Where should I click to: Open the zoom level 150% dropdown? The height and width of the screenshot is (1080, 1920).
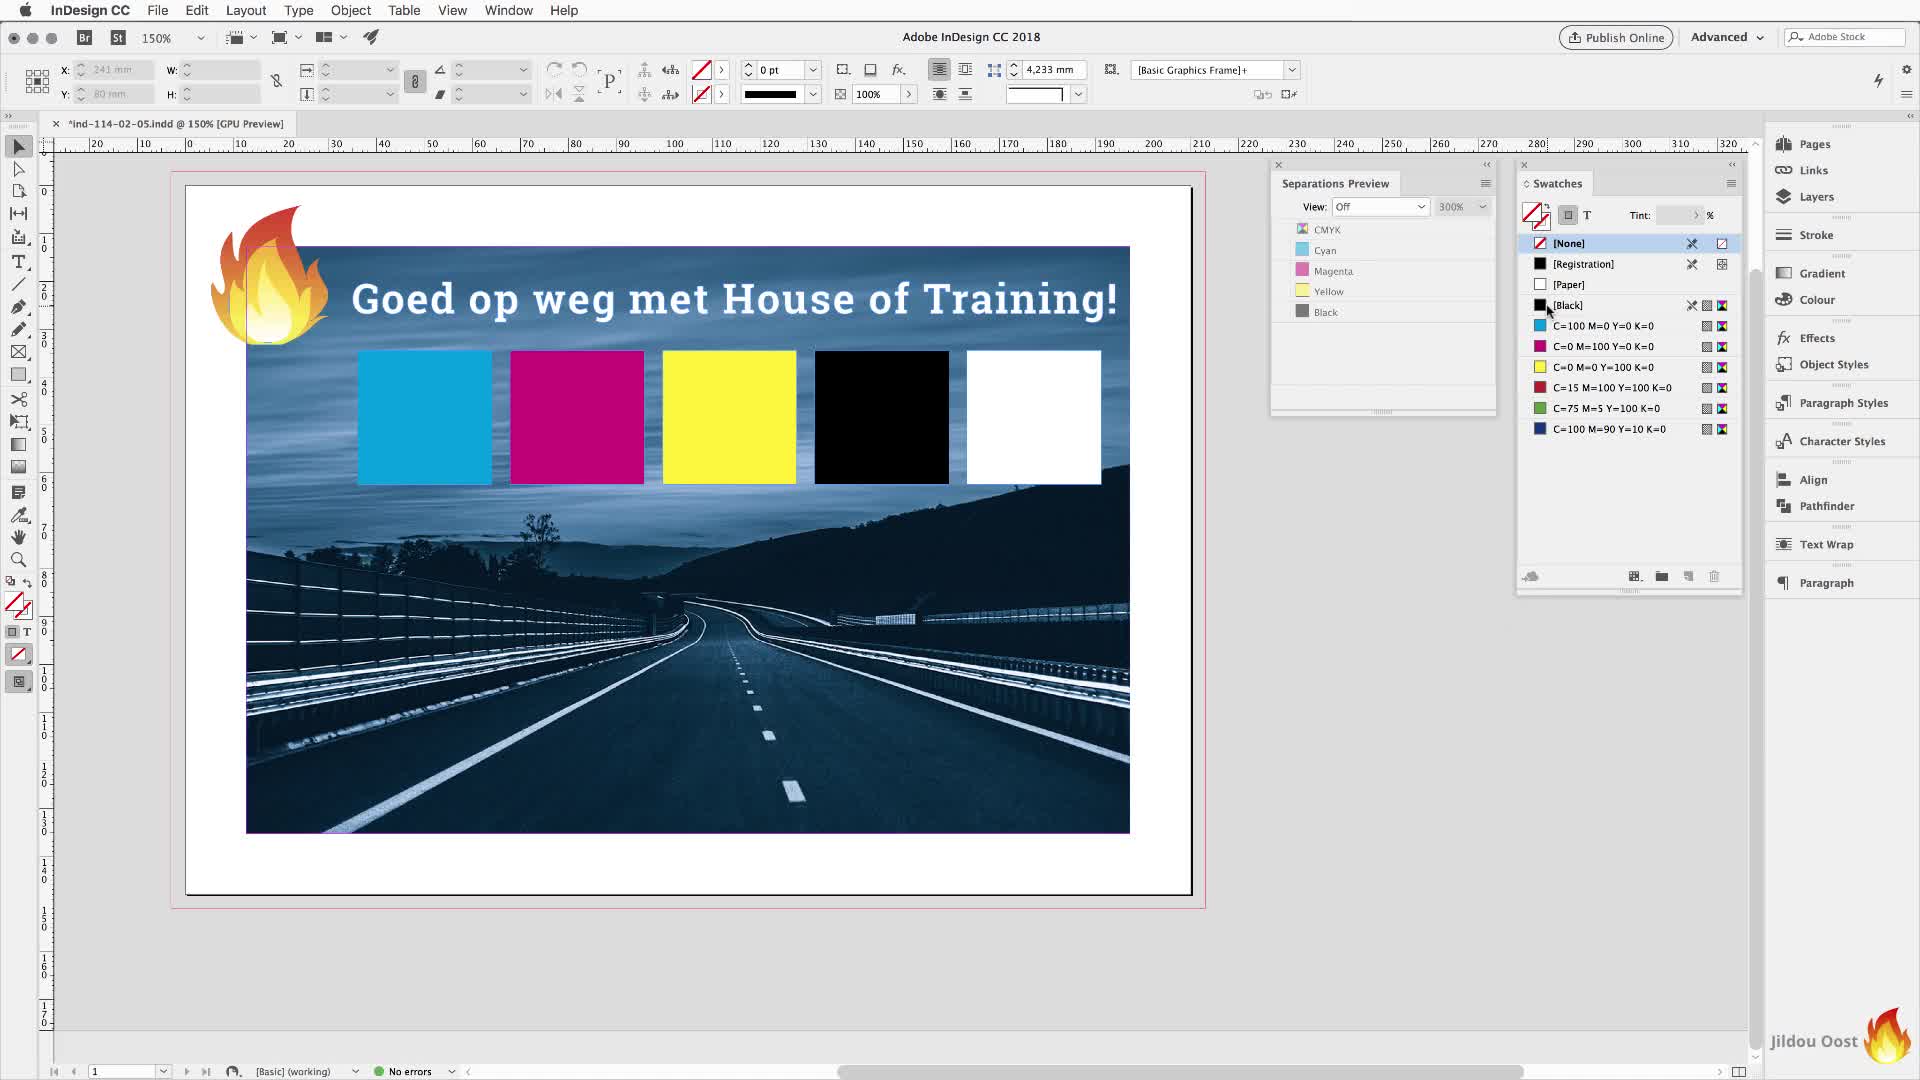(200, 38)
